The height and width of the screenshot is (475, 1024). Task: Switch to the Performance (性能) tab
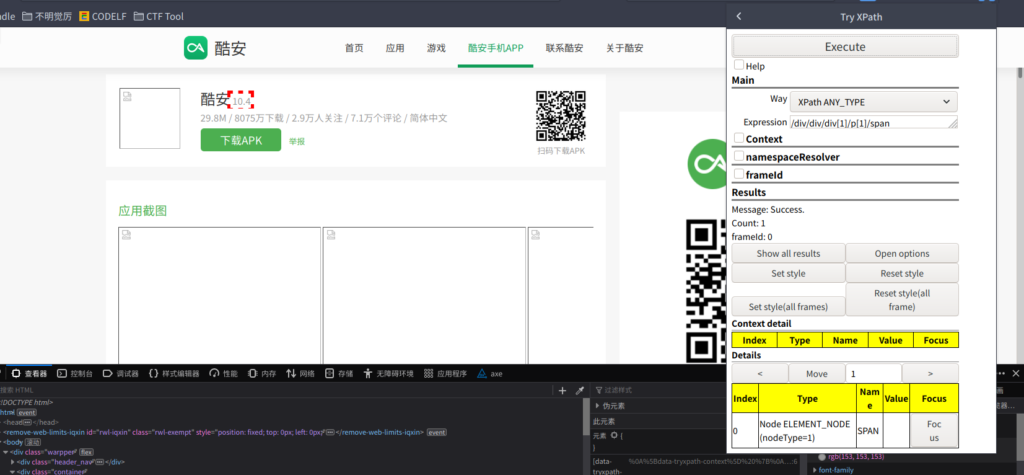click(223, 374)
